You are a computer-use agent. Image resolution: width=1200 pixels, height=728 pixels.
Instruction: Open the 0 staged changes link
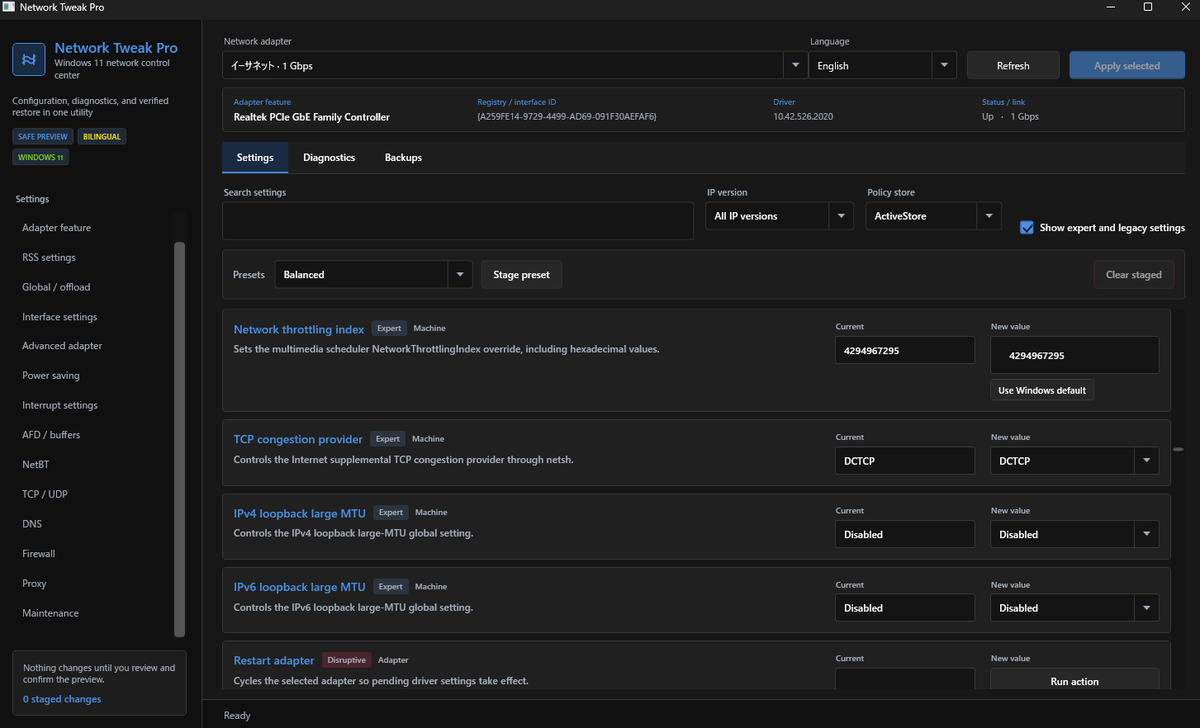[62, 699]
